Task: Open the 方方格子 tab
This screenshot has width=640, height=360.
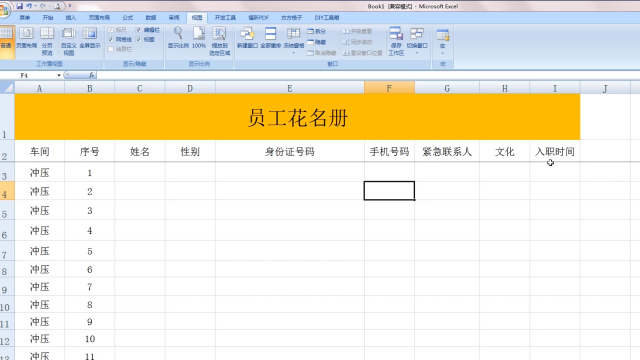Action: 291,18
